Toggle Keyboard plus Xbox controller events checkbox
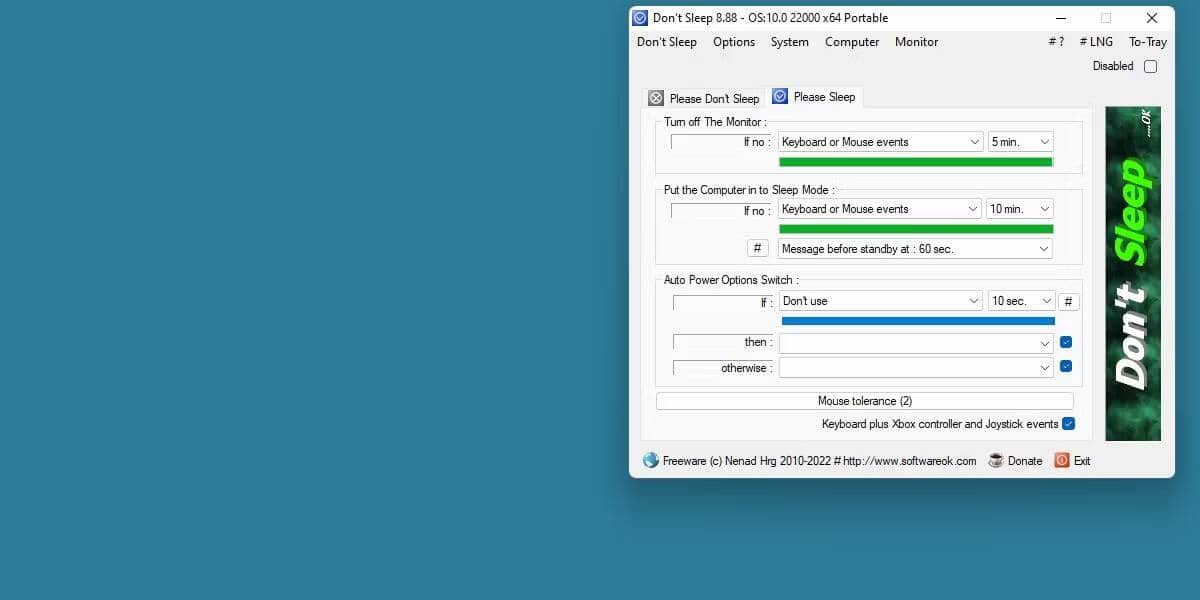The image size is (1200, 600). click(1069, 424)
